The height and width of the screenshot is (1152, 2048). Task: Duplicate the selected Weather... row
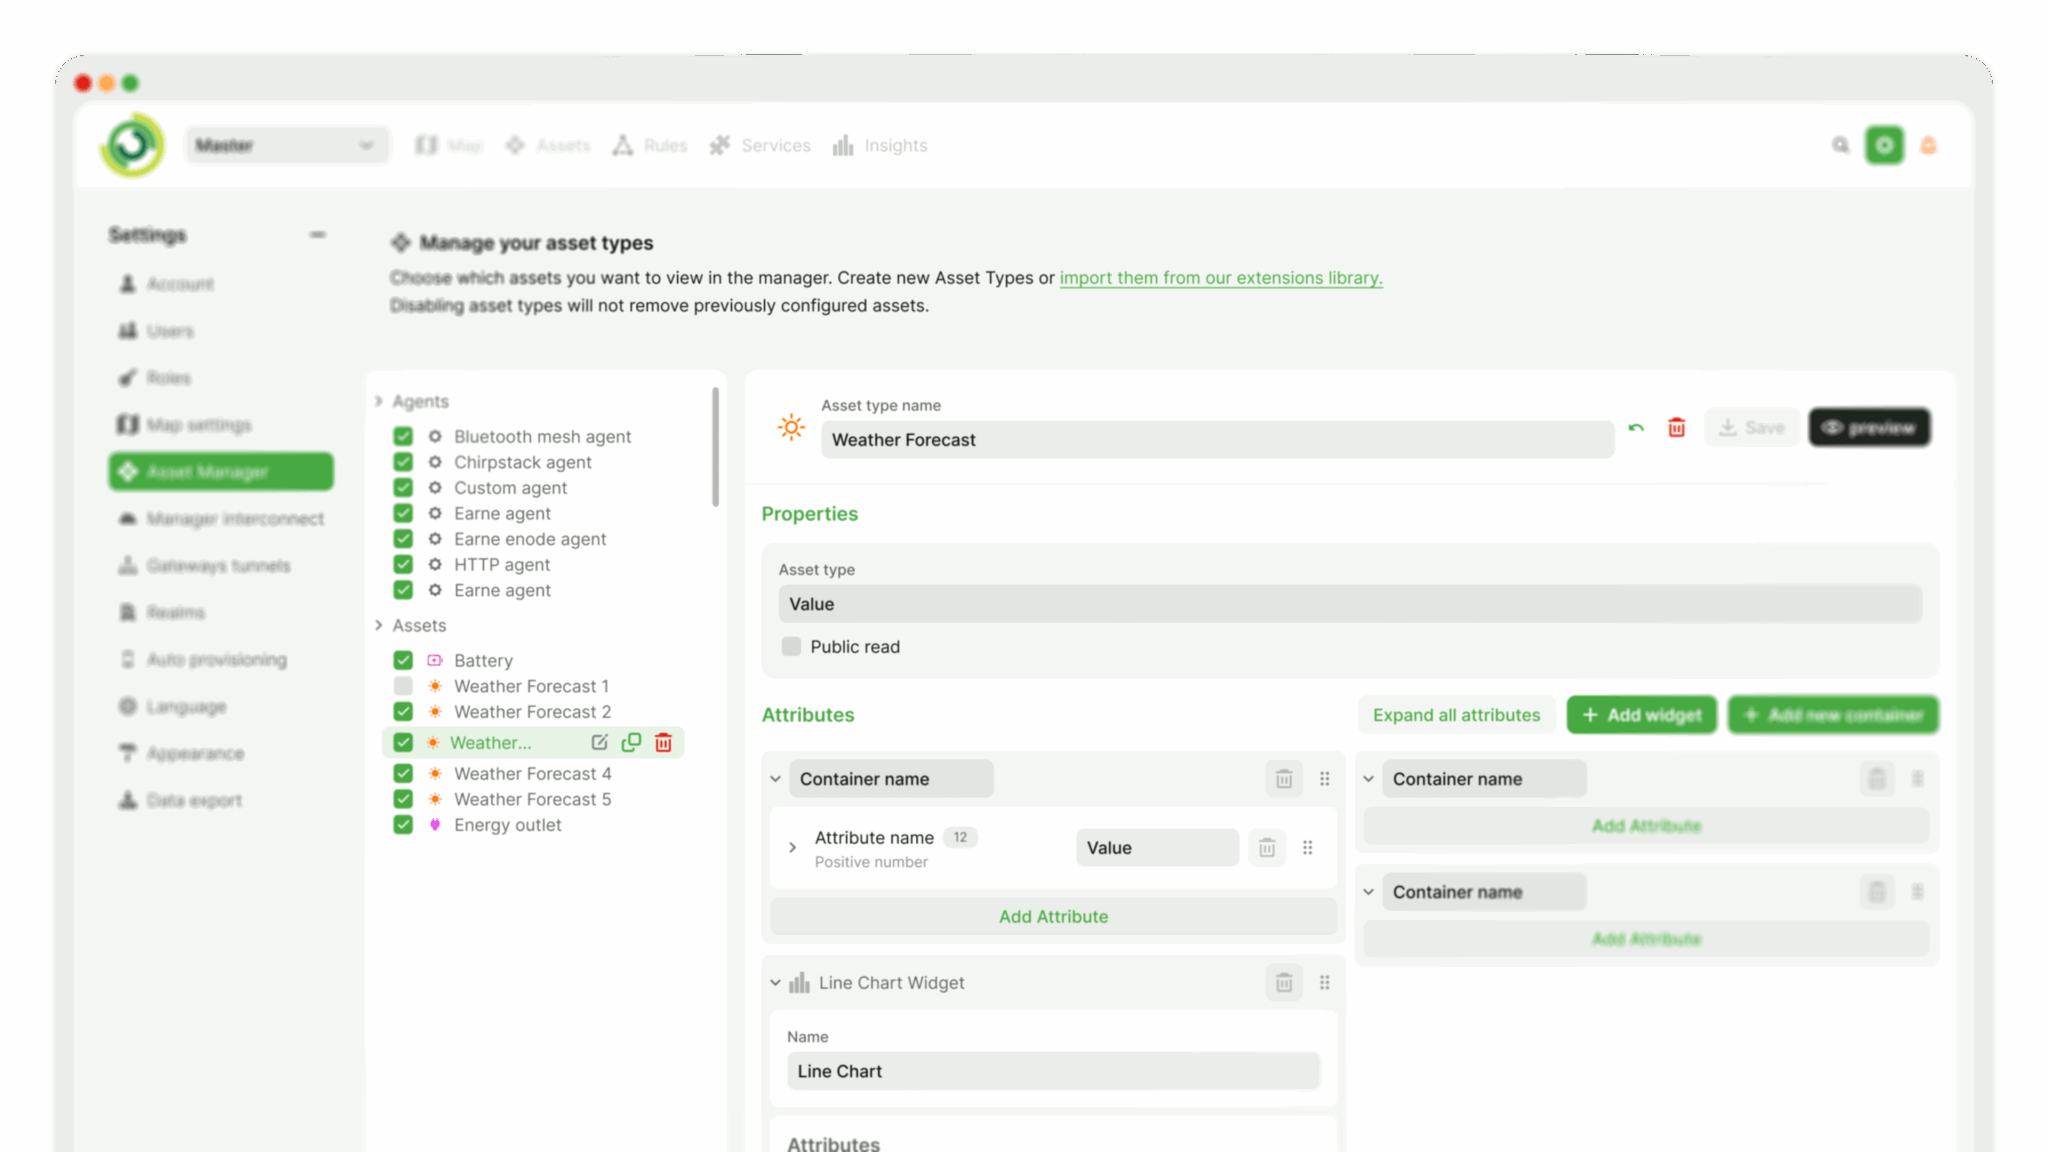pos(631,742)
